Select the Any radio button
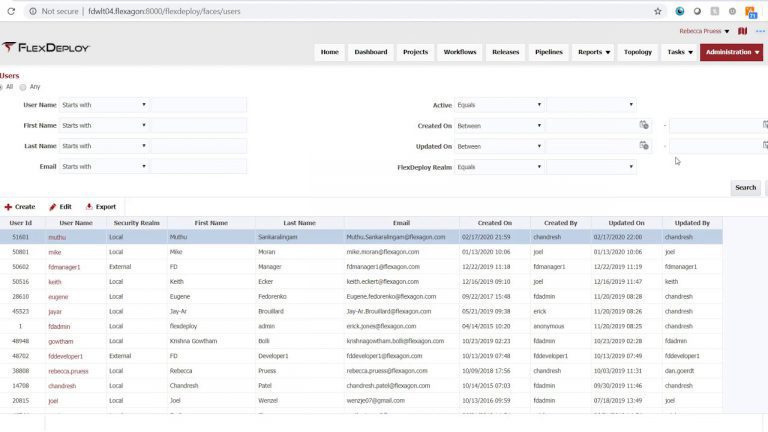Image resolution: width=768 pixels, height=432 pixels. pos(23,87)
